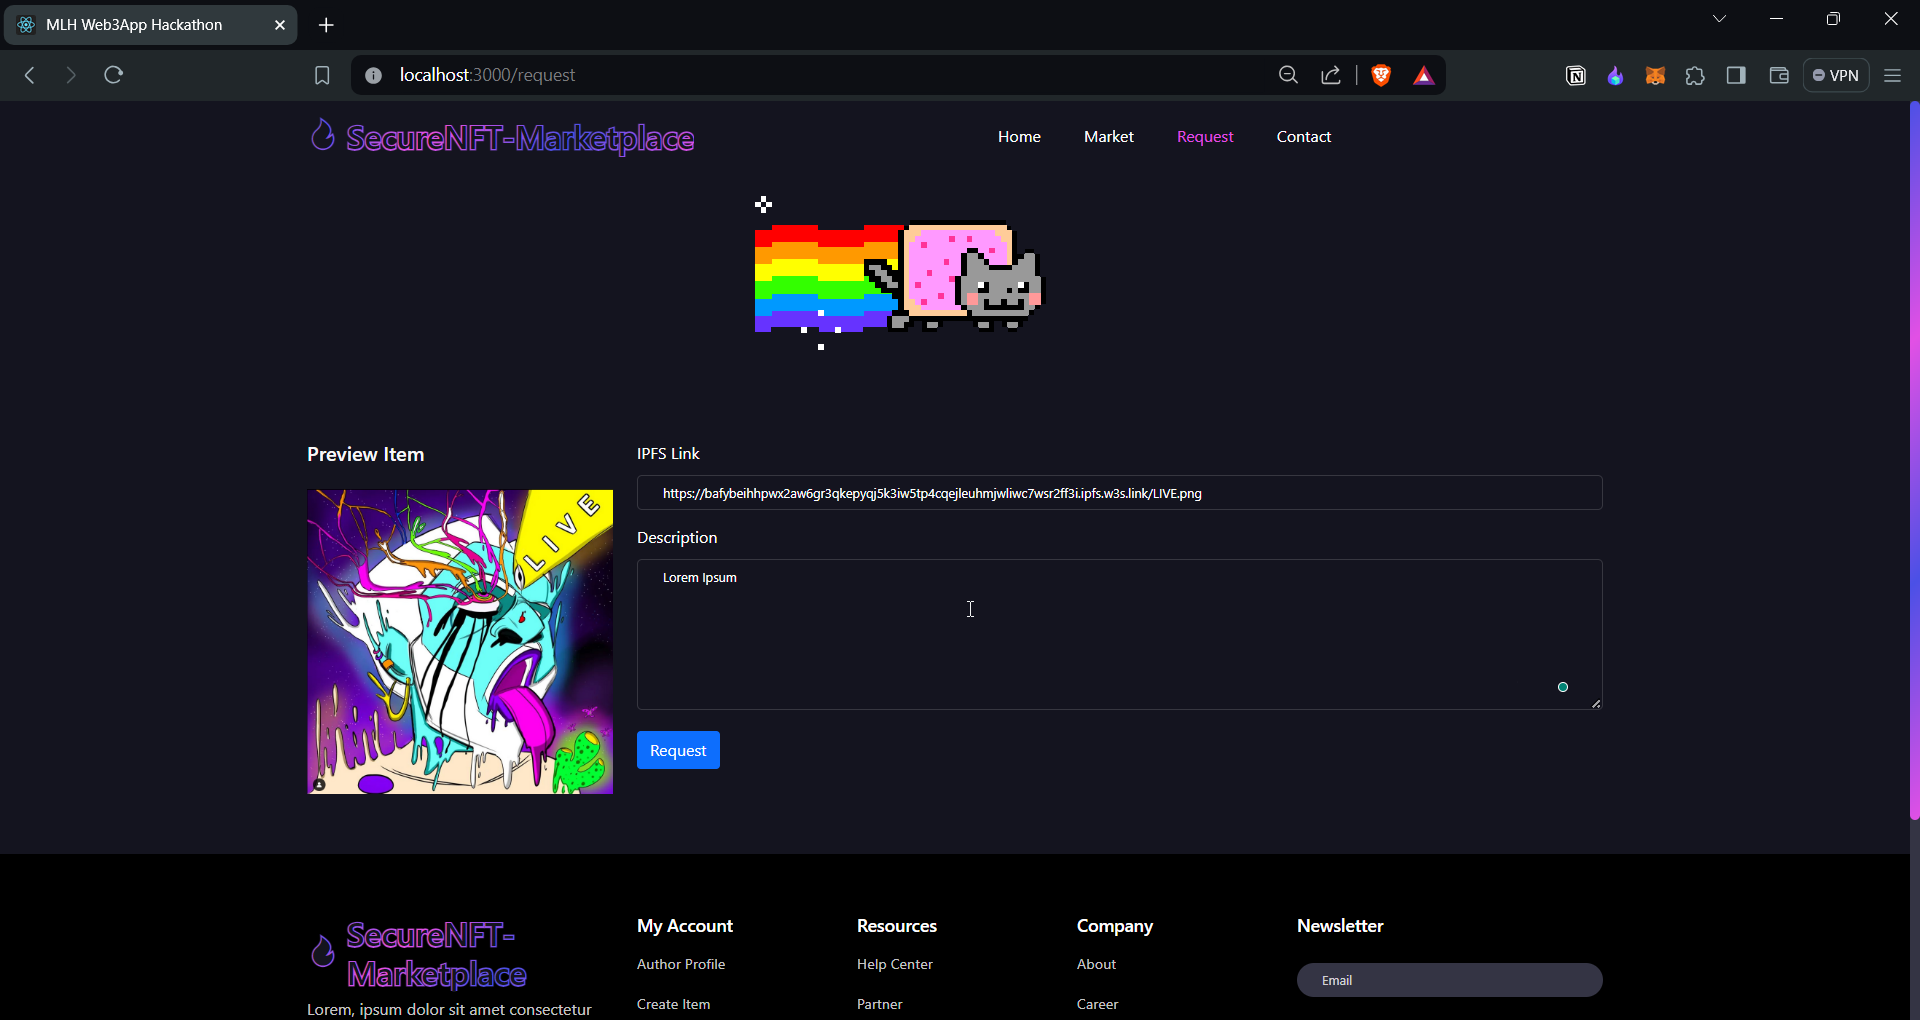Open the tab search dropdown

coord(1720,18)
